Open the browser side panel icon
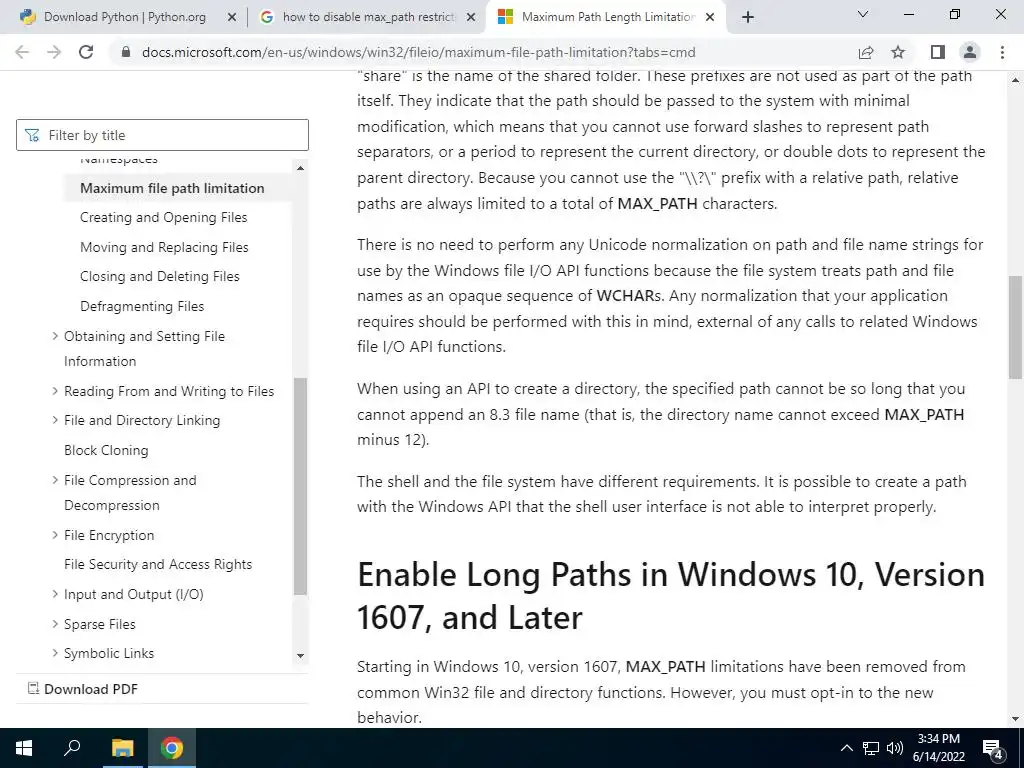Screen dimensions: 1024x768 pos(938,52)
